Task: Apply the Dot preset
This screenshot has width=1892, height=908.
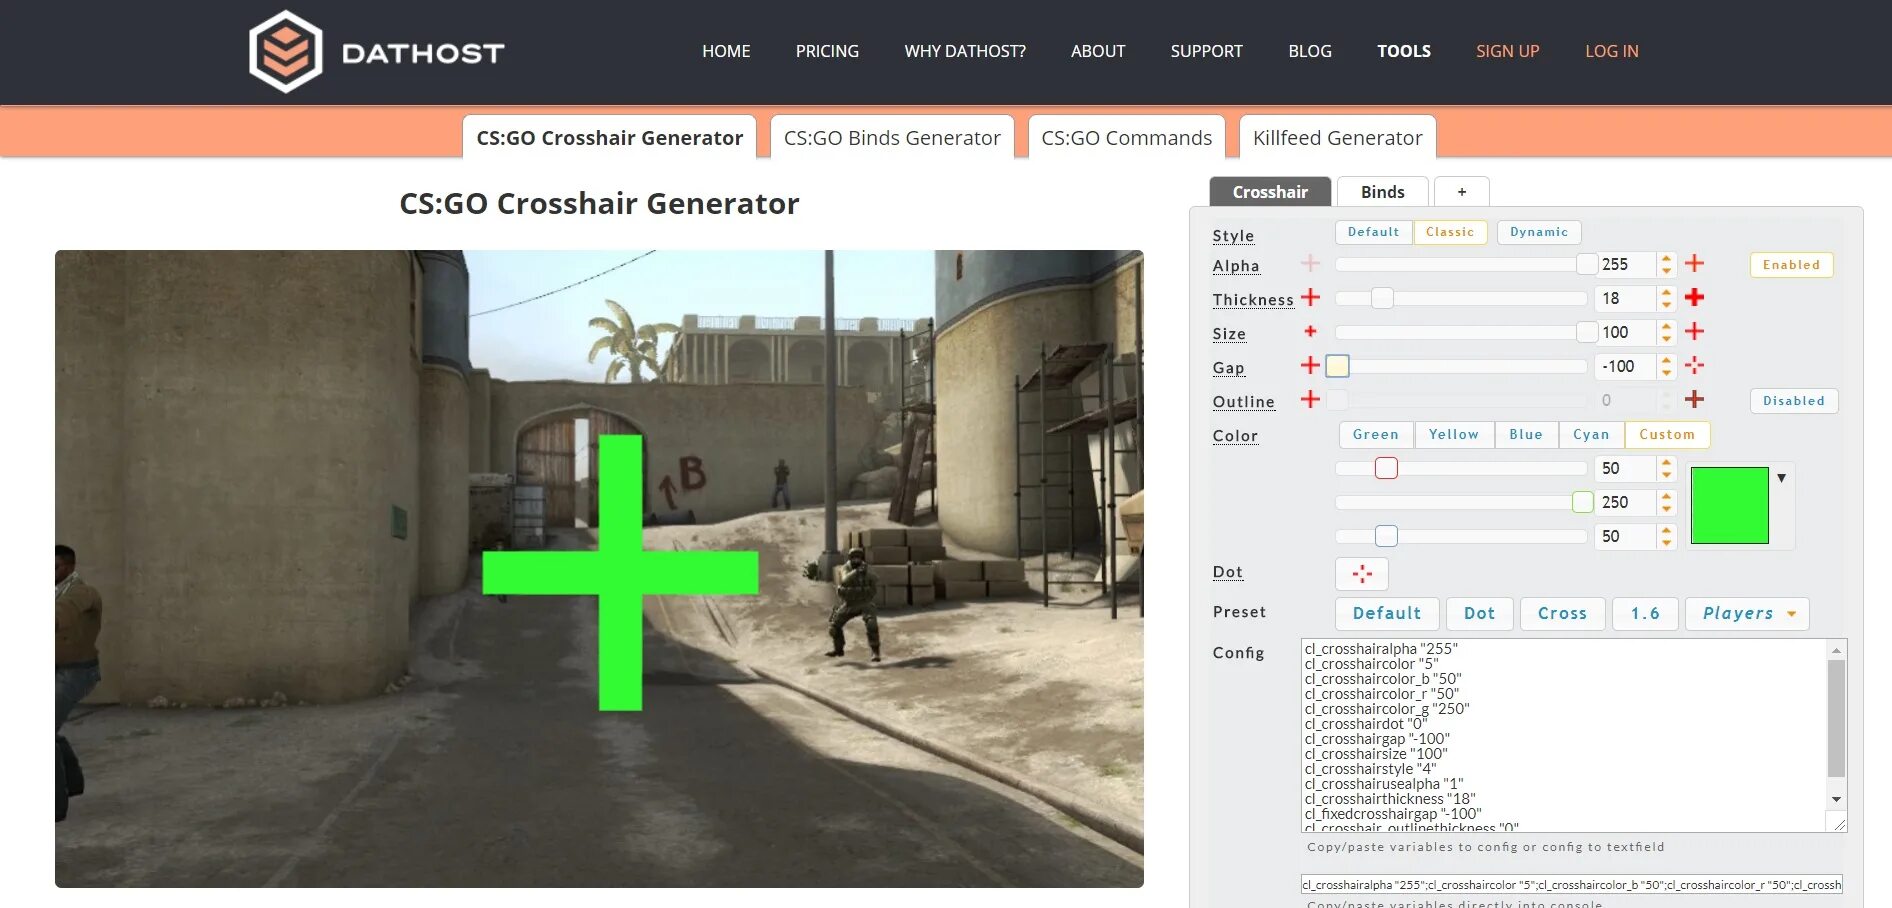Action: pyautogui.click(x=1480, y=614)
